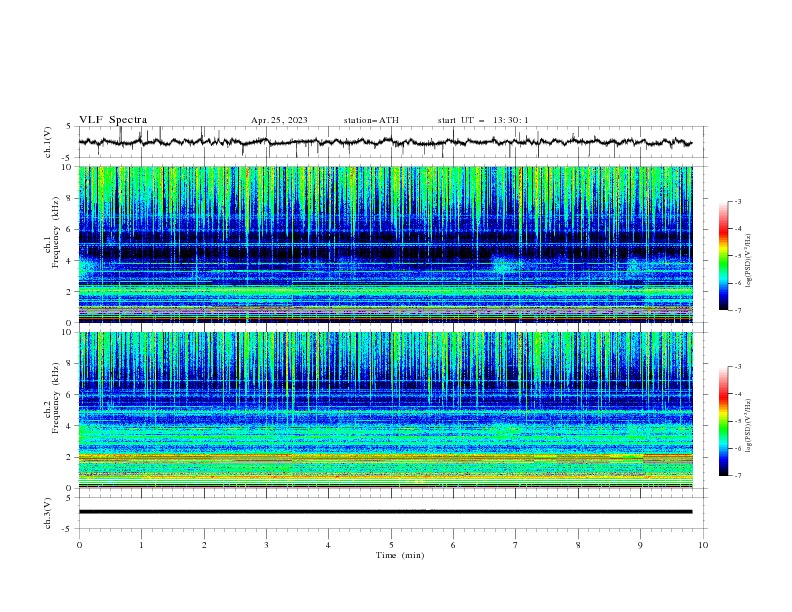Click the "3" tick on the Time axis
Image resolution: width=792 pixels, height=612 pixels.
(266, 545)
